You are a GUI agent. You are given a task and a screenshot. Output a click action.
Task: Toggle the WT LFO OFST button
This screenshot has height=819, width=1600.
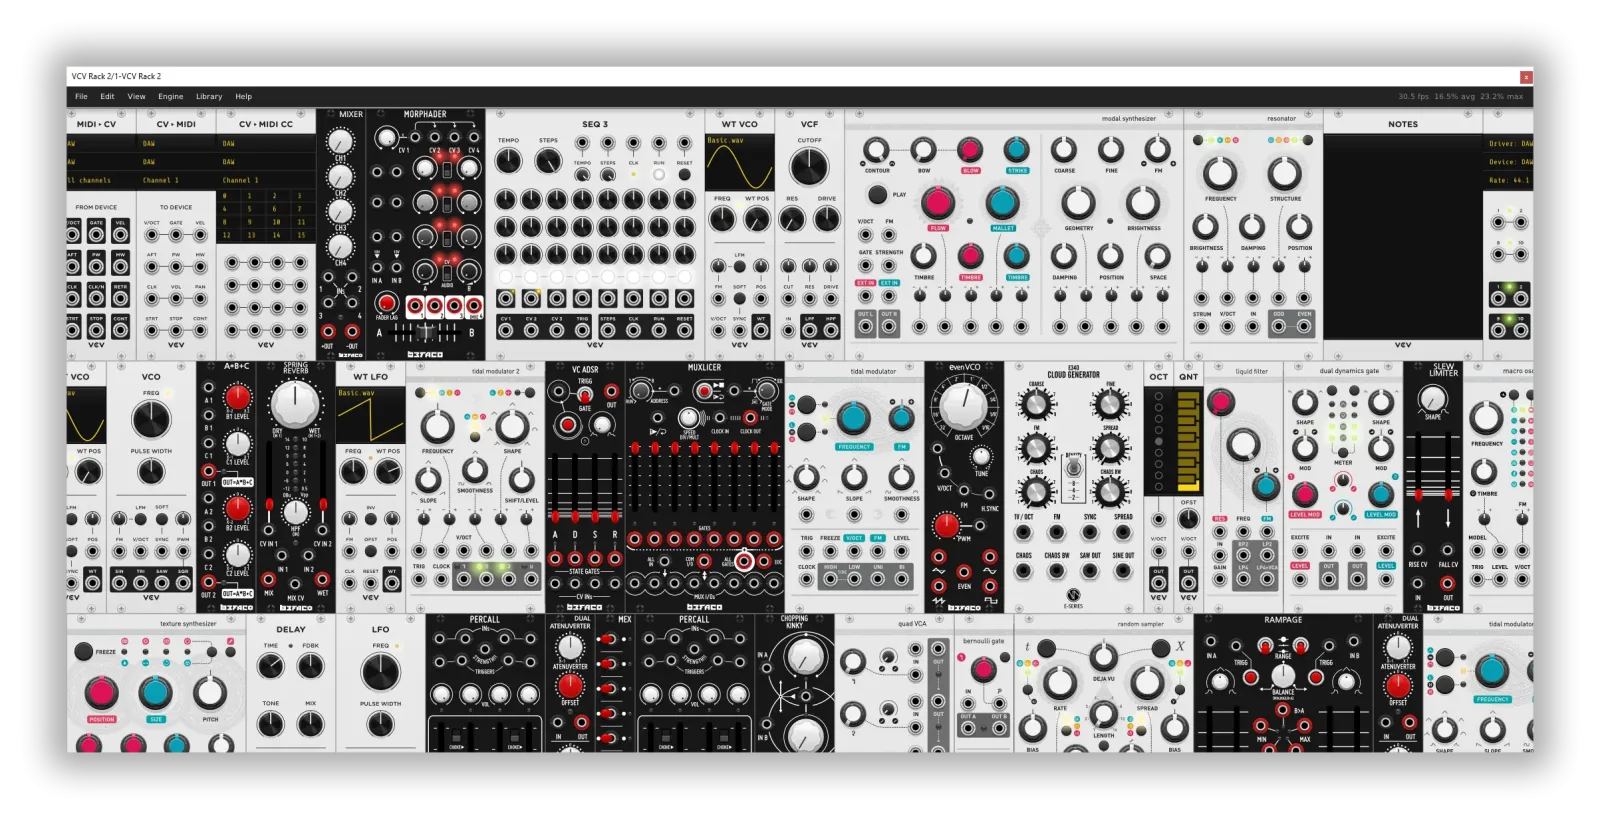tap(370, 550)
